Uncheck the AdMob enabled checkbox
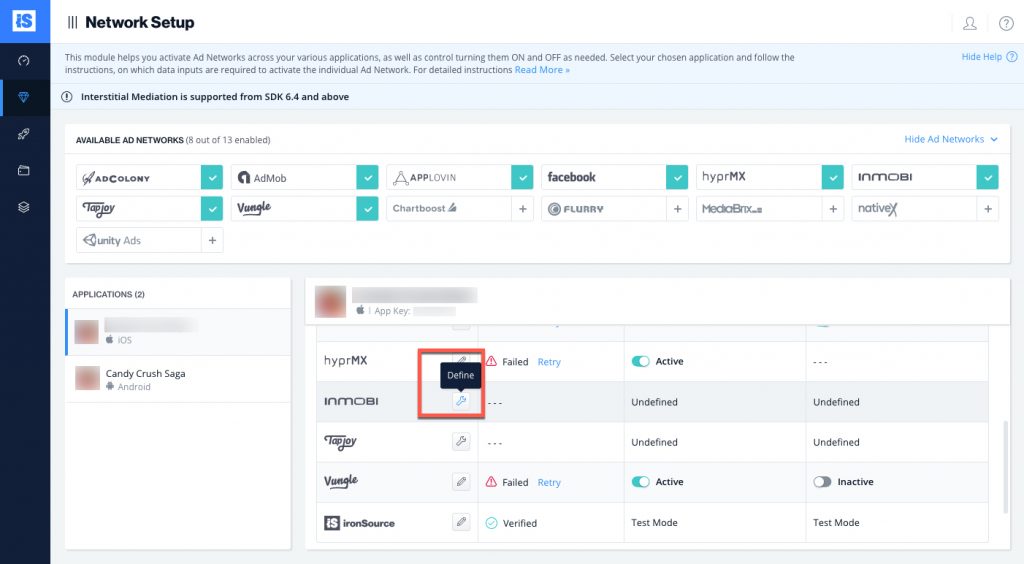Image resolution: width=1024 pixels, height=564 pixels. [x=367, y=178]
